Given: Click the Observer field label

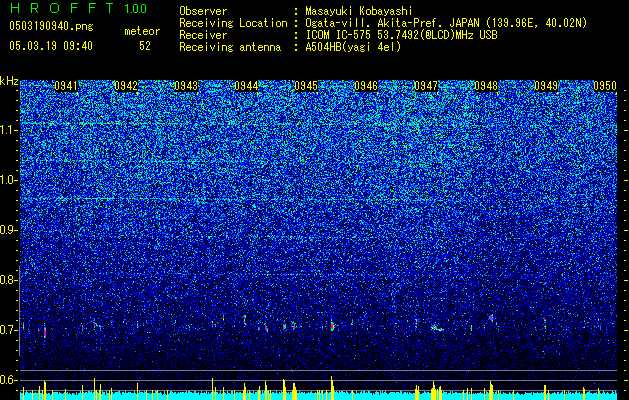Looking at the screenshot, I should [x=203, y=11].
